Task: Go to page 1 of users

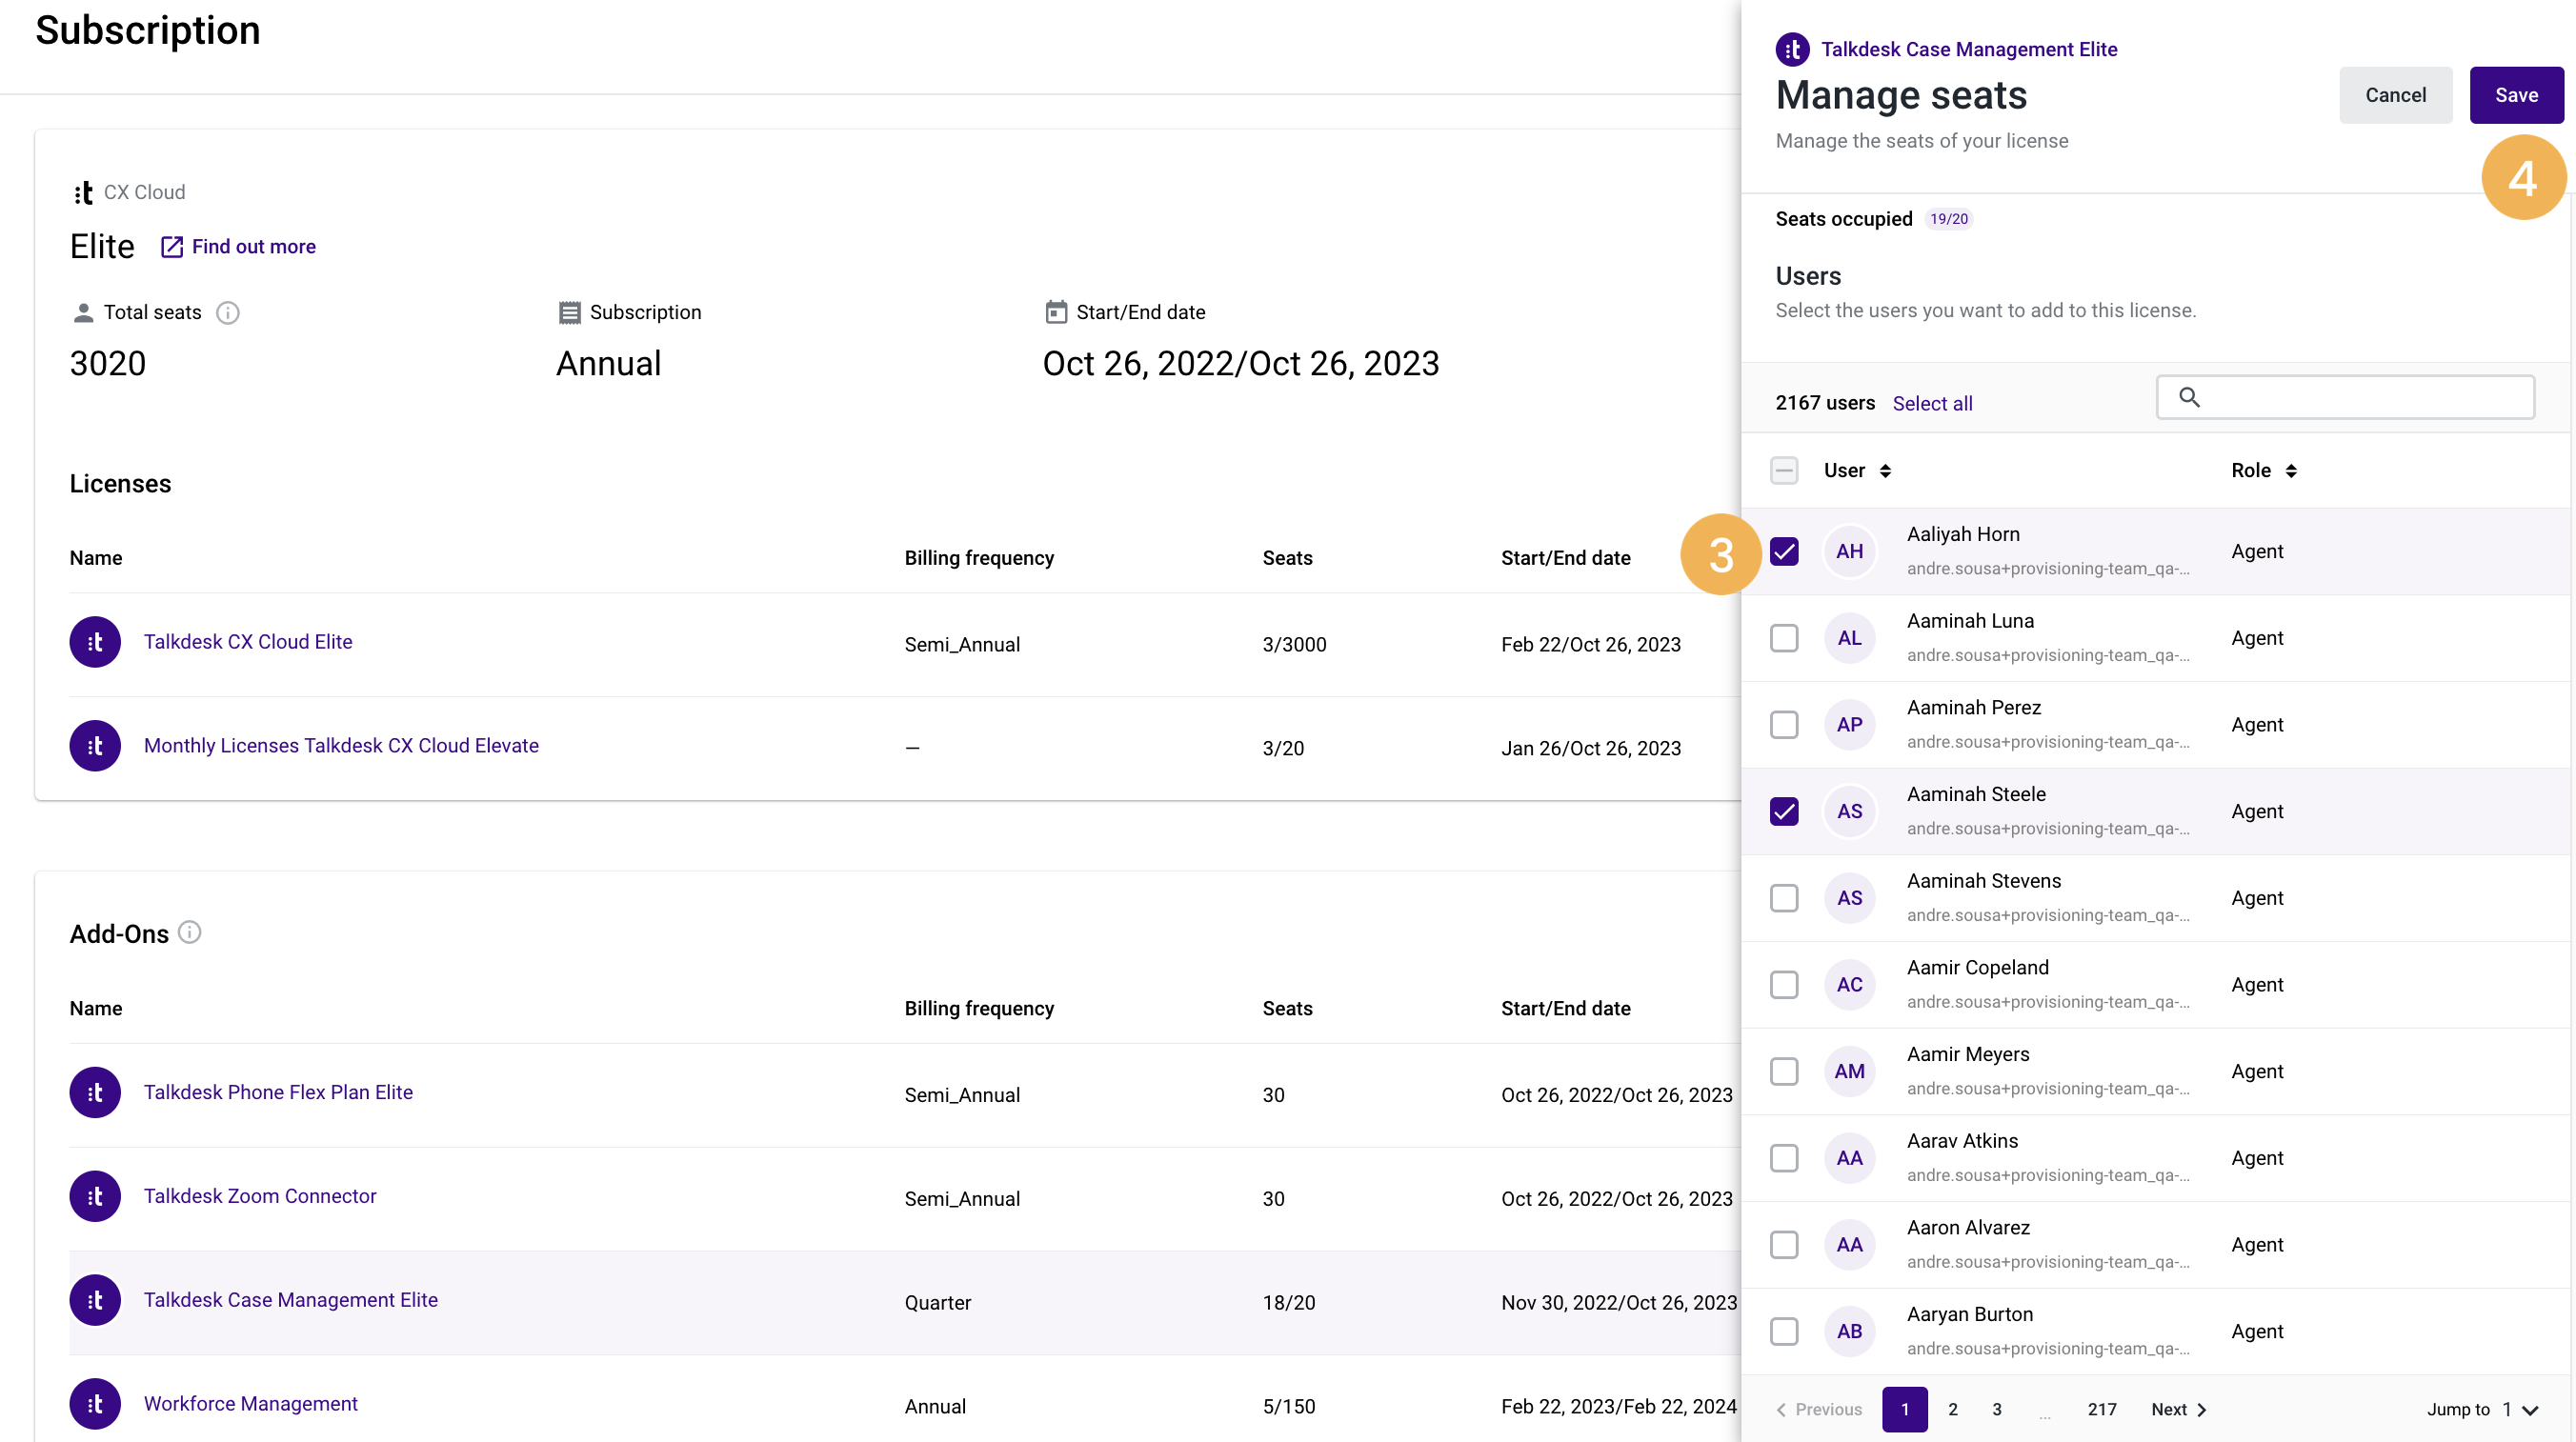Action: [1905, 1410]
